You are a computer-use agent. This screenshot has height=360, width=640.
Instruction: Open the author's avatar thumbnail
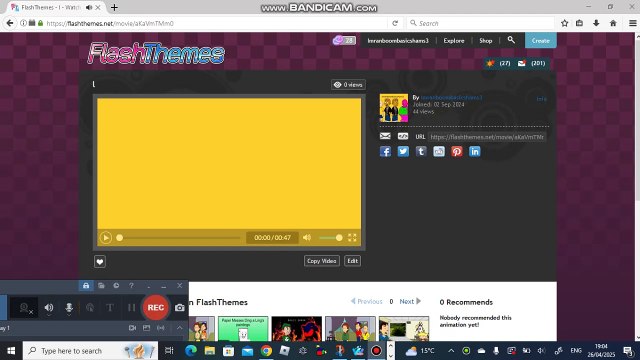394,108
